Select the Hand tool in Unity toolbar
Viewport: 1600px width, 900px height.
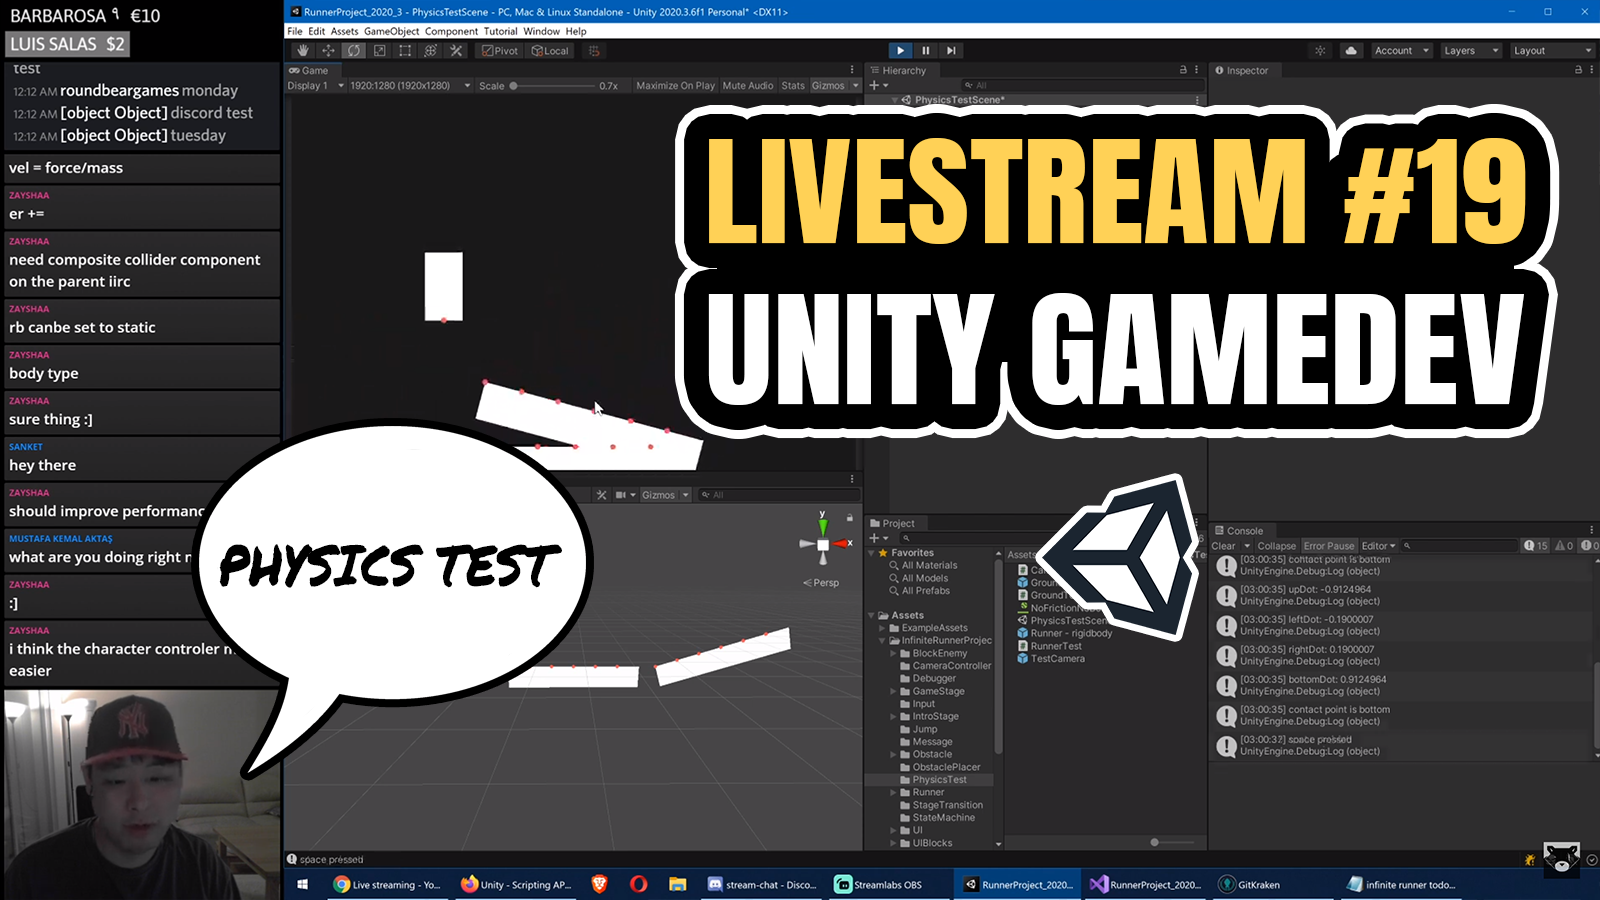[x=302, y=51]
